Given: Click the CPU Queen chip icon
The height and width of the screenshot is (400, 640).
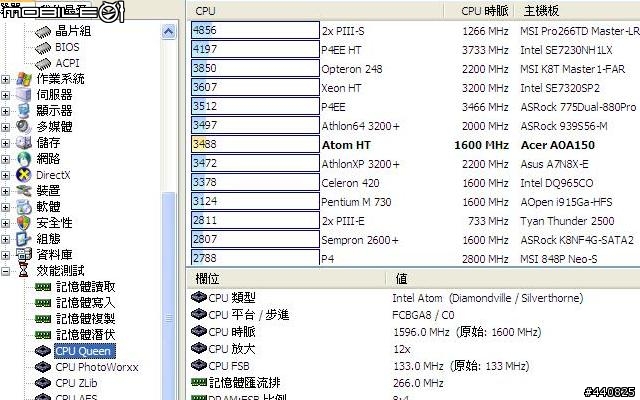Looking at the screenshot, I should 43,351.
